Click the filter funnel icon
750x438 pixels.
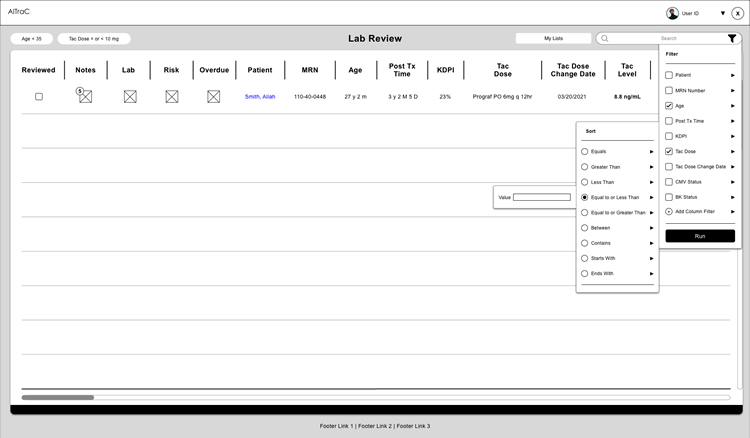point(732,38)
